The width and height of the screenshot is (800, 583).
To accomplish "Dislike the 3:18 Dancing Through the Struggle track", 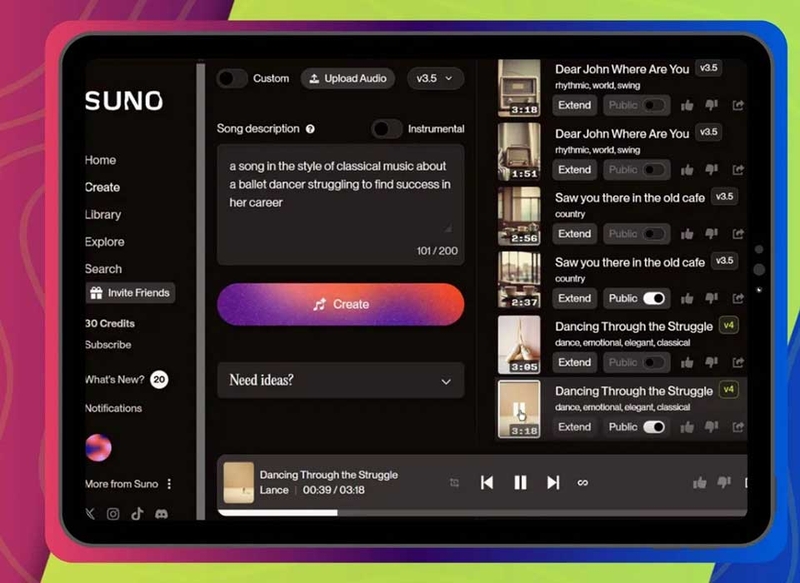I will tap(712, 427).
